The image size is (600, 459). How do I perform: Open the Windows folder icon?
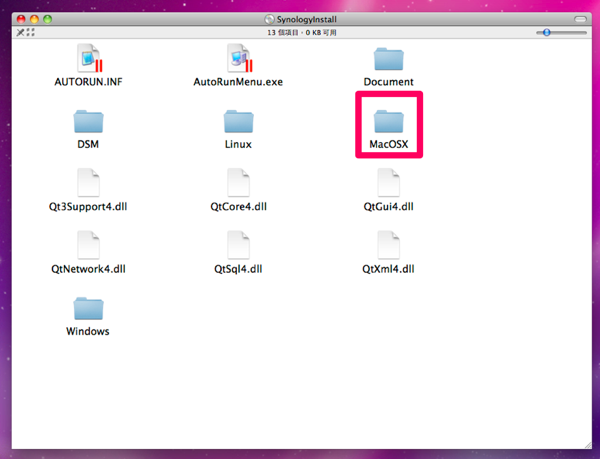click(x=88, y=308)
